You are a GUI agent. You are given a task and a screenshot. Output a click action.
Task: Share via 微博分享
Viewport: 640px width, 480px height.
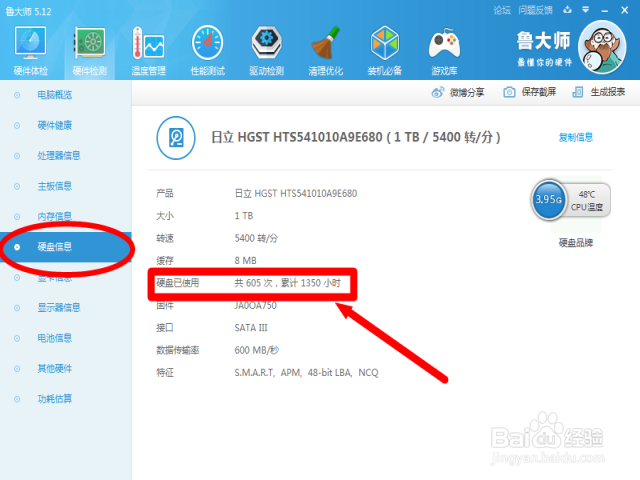[x=458, y=92]
